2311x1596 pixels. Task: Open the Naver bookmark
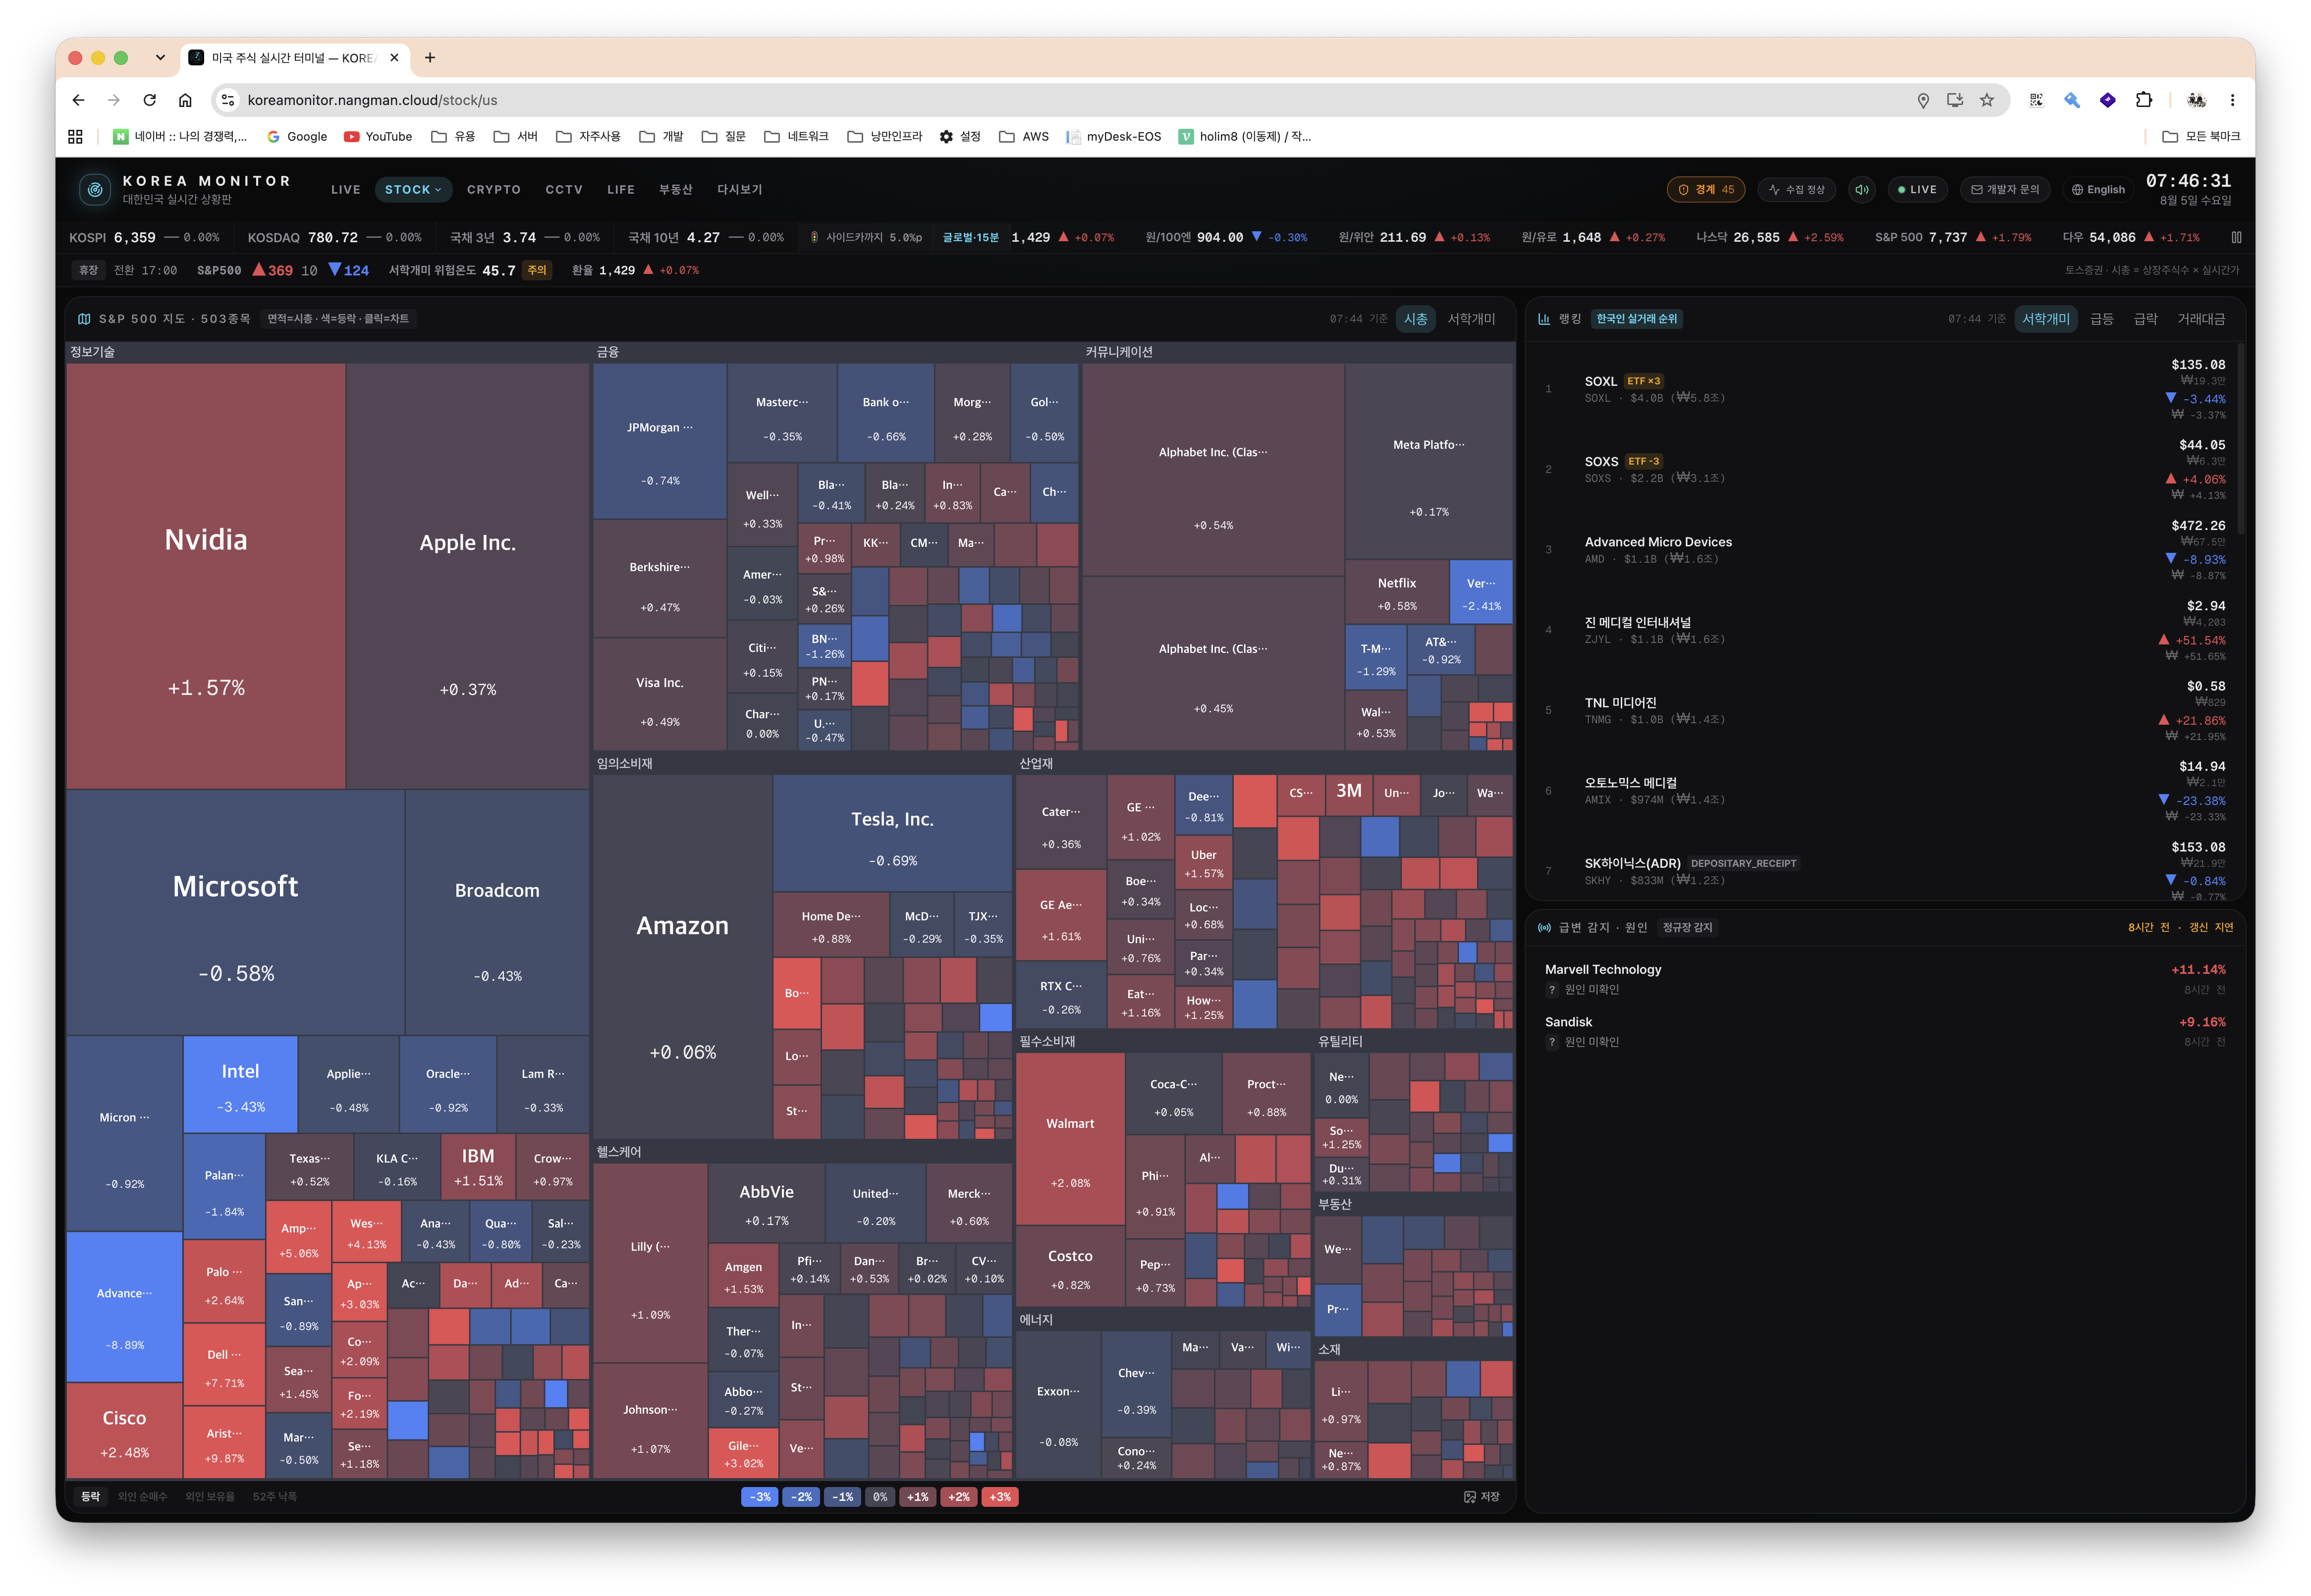[x=180, y=137]
